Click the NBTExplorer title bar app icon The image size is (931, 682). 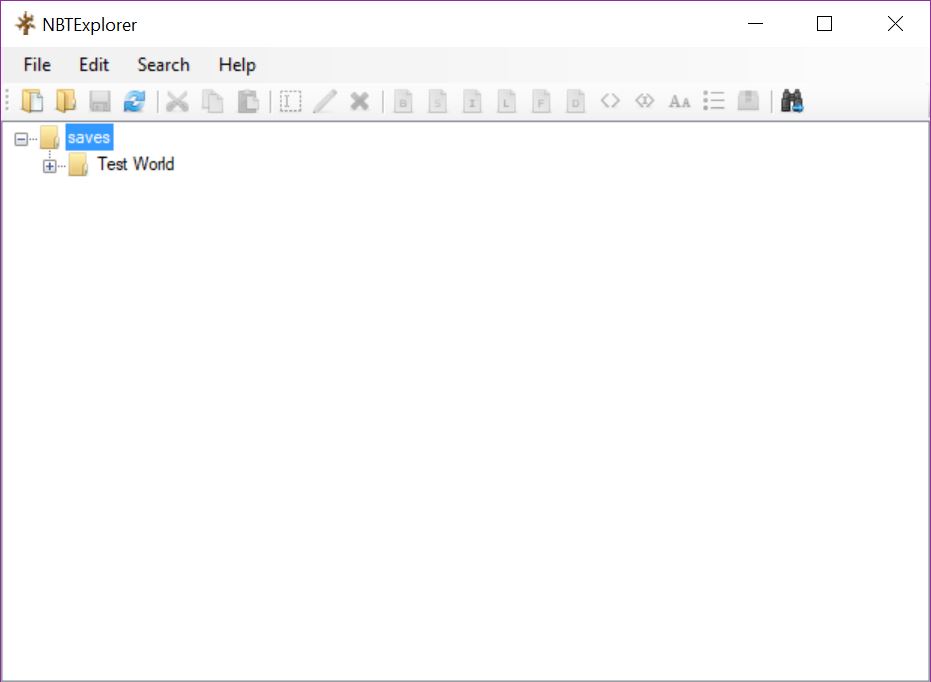coord(25,24)
